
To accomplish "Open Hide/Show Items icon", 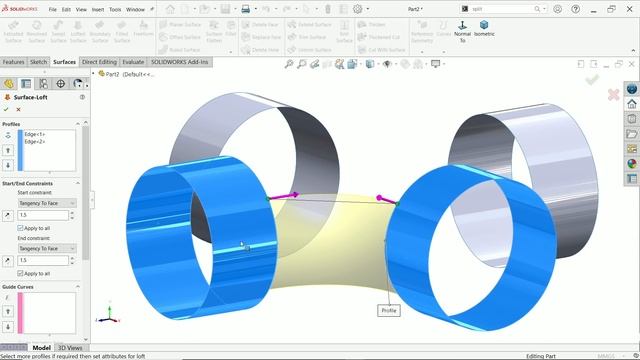I will click(x=388, y=64).
